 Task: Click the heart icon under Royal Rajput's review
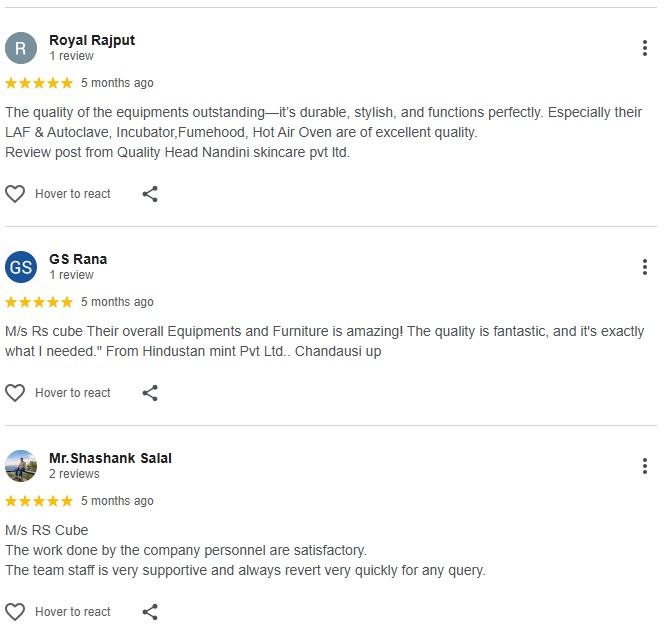point(15,194)
